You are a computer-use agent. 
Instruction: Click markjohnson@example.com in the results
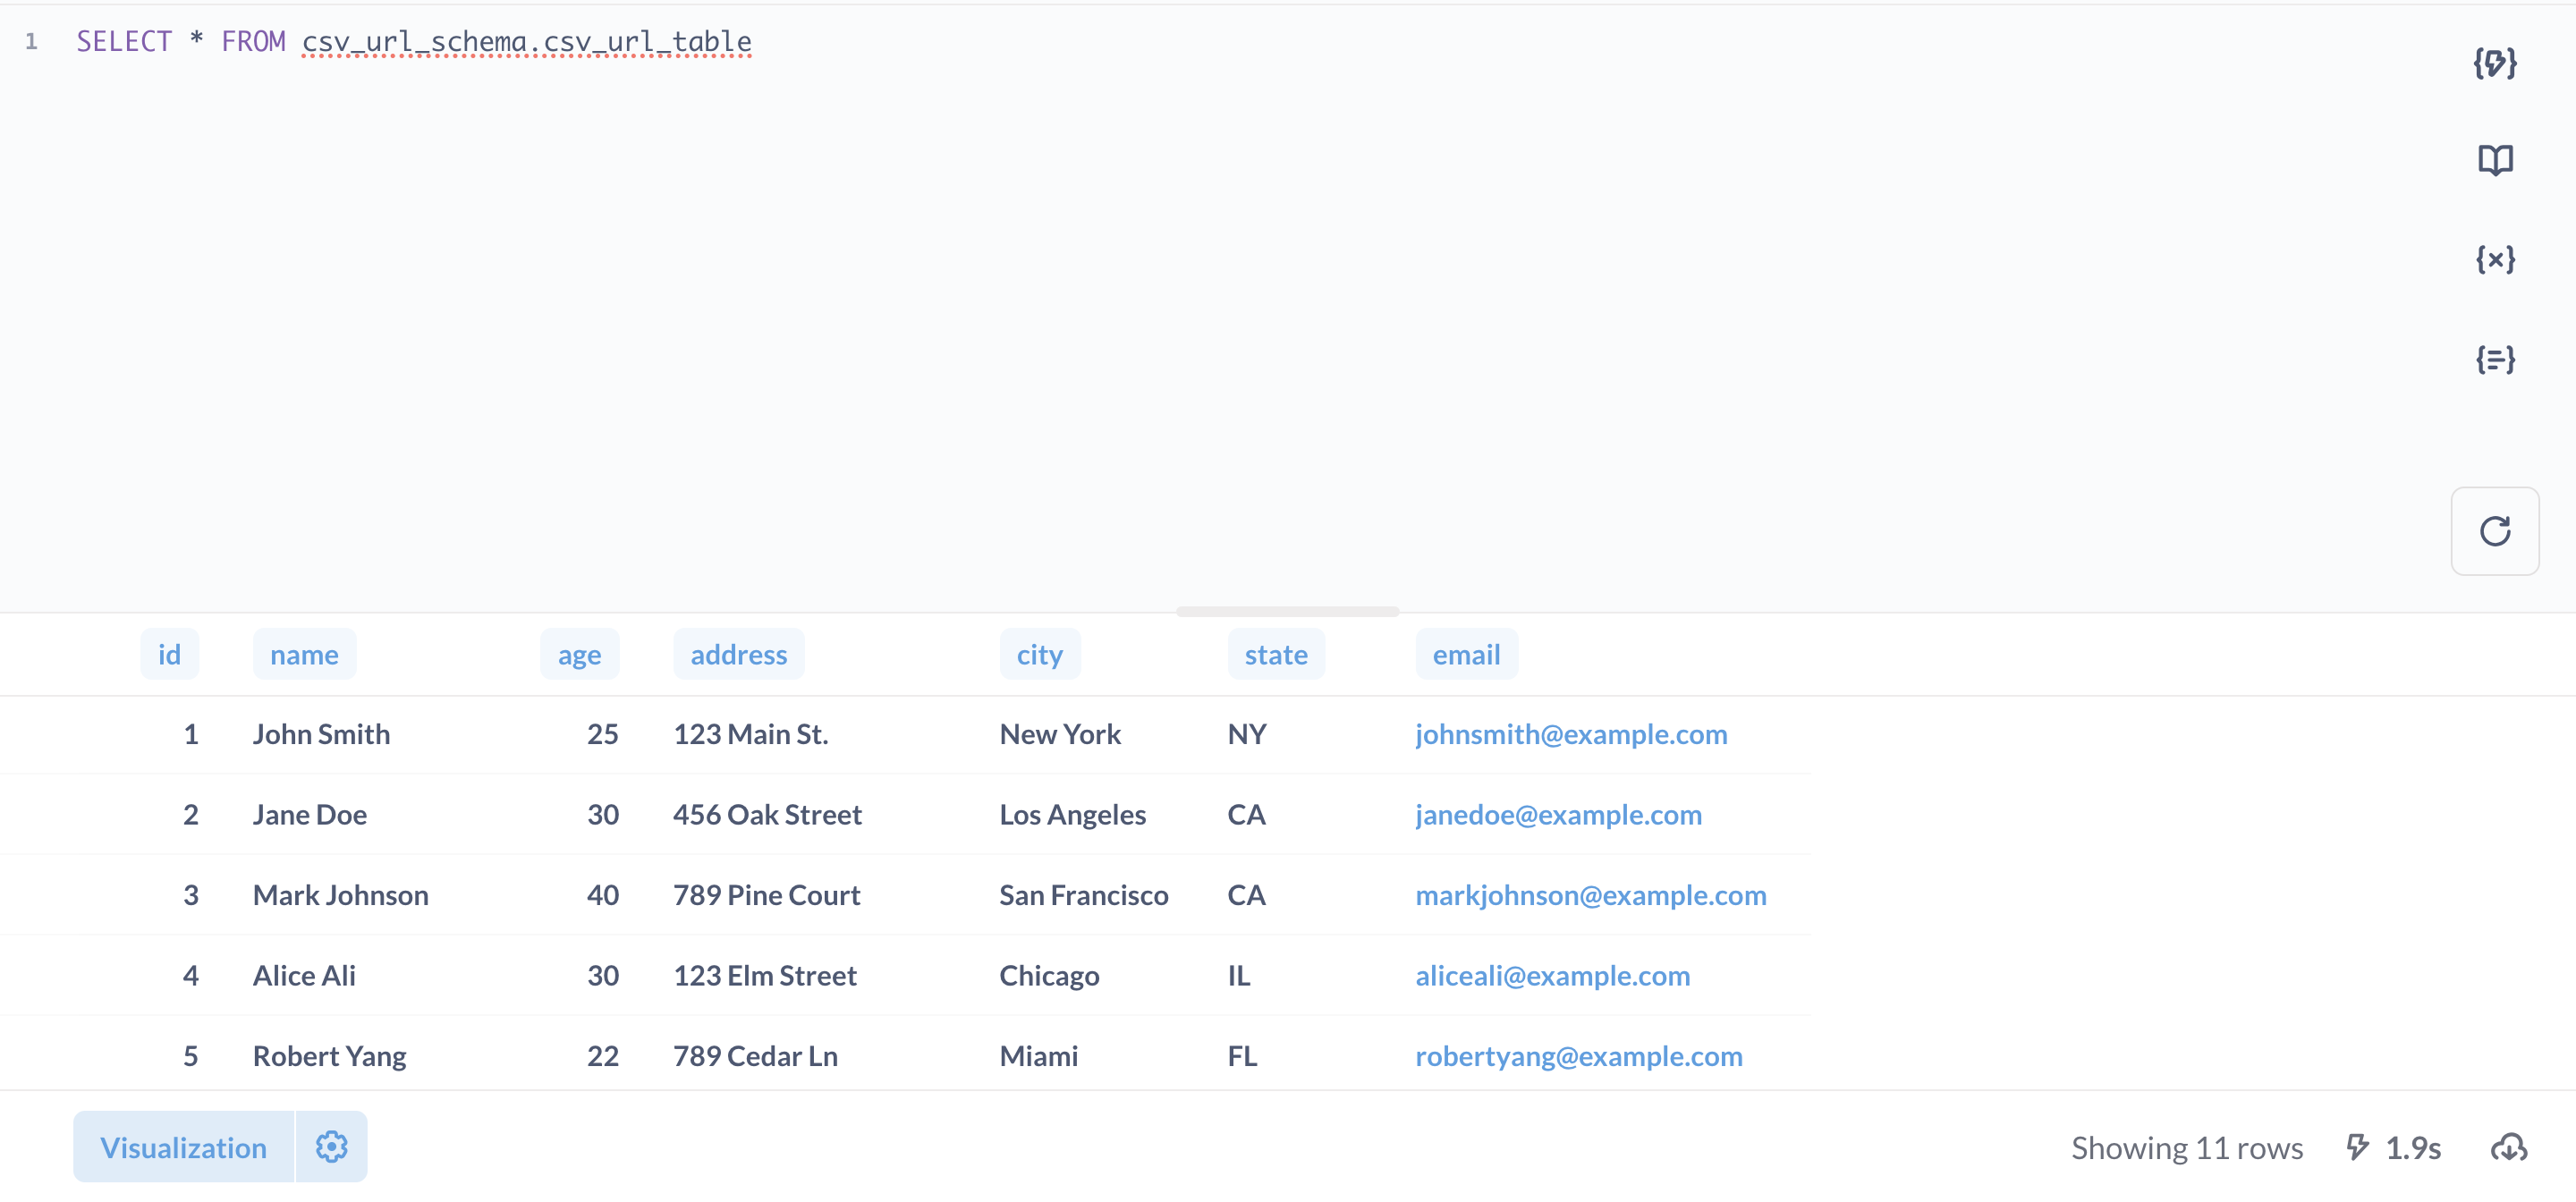tap(1591, 895)
